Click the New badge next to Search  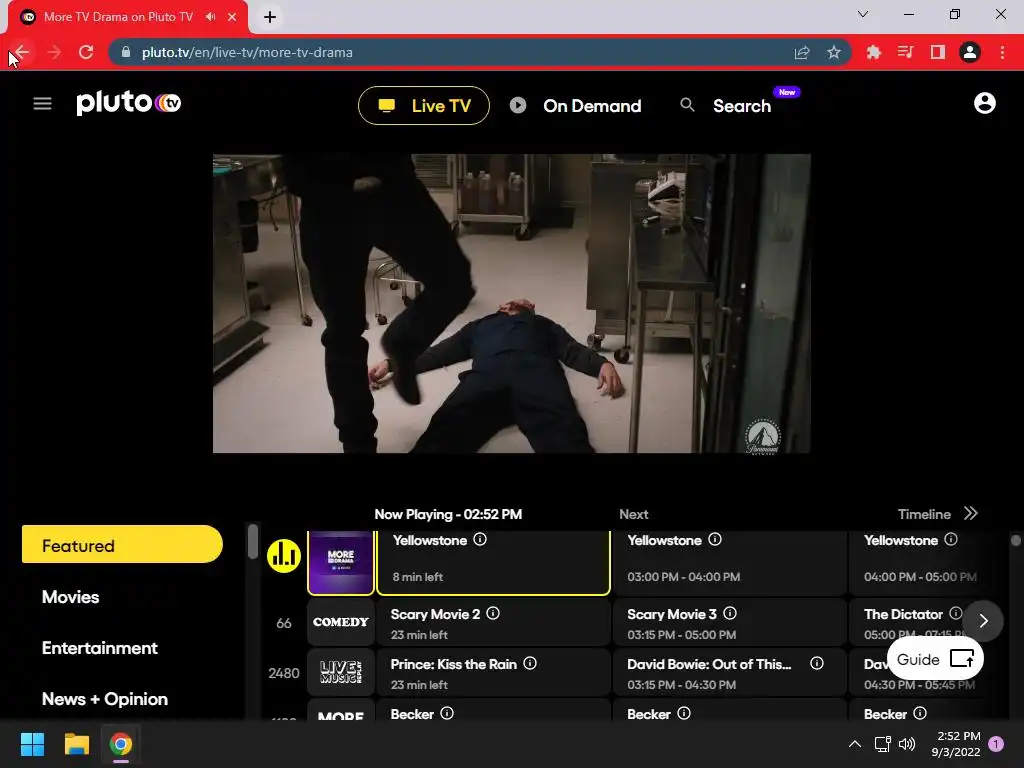coord(787,92)
